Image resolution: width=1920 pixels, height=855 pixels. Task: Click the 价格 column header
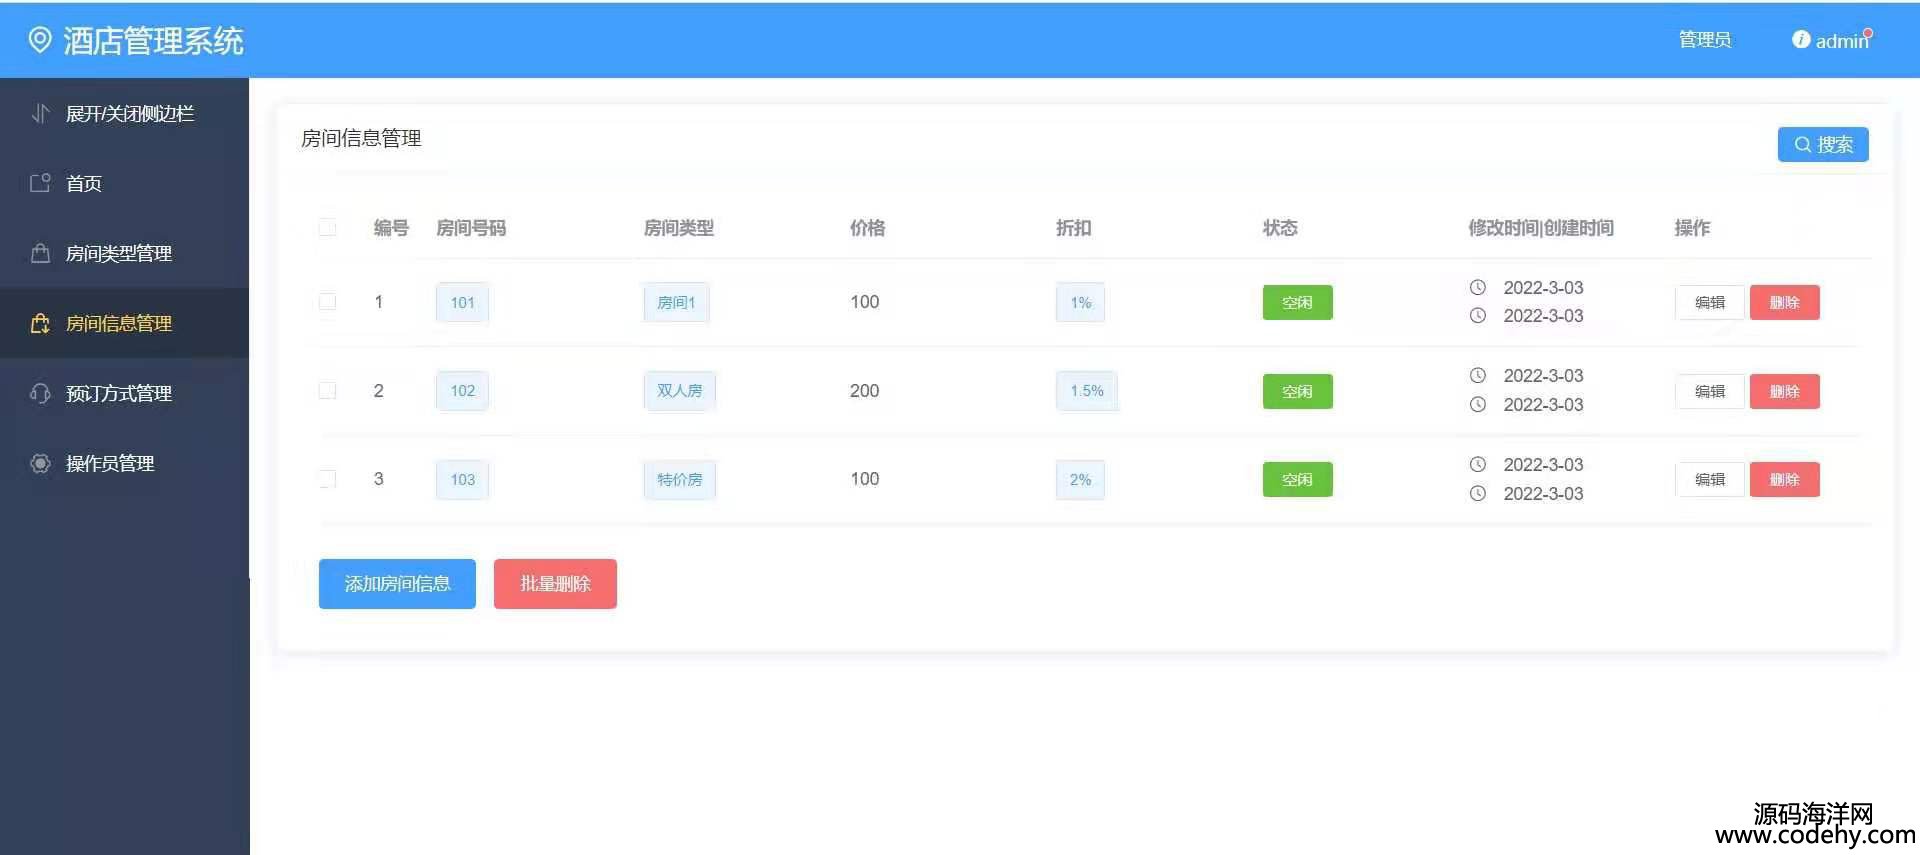867,228
